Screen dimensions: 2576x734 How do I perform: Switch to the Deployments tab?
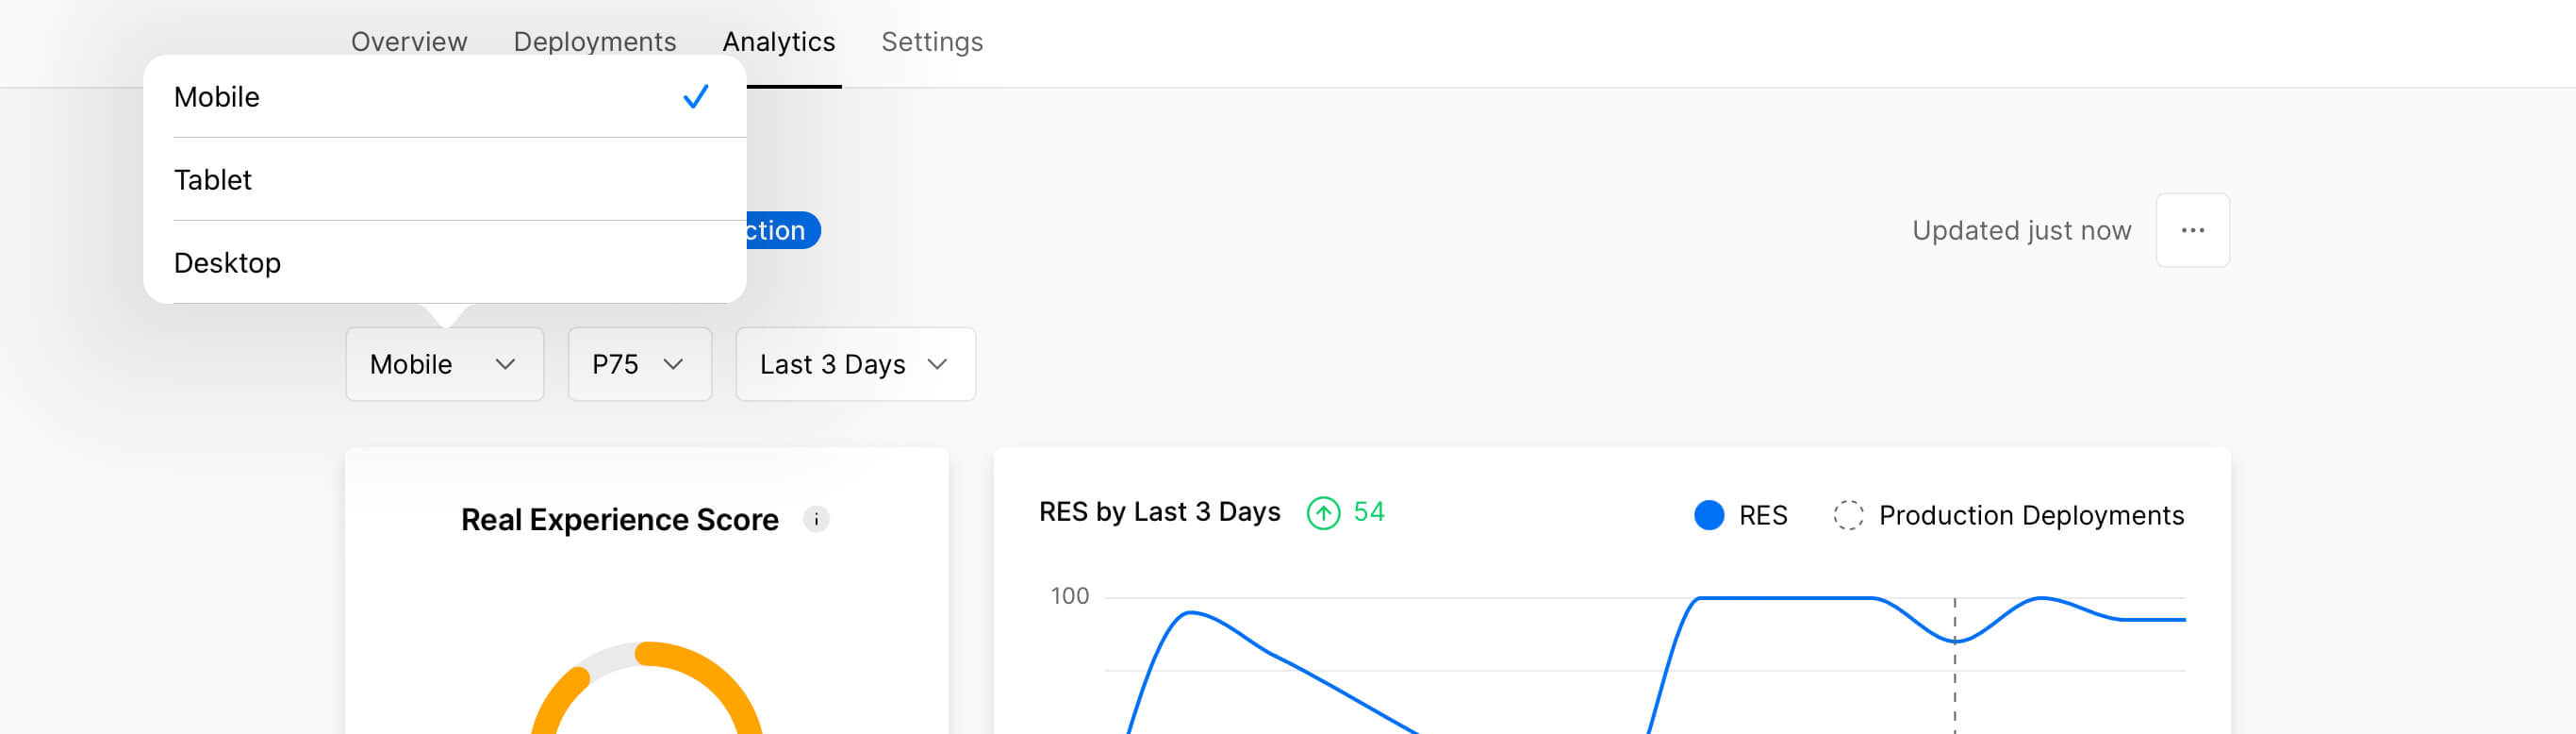point(594,42)
